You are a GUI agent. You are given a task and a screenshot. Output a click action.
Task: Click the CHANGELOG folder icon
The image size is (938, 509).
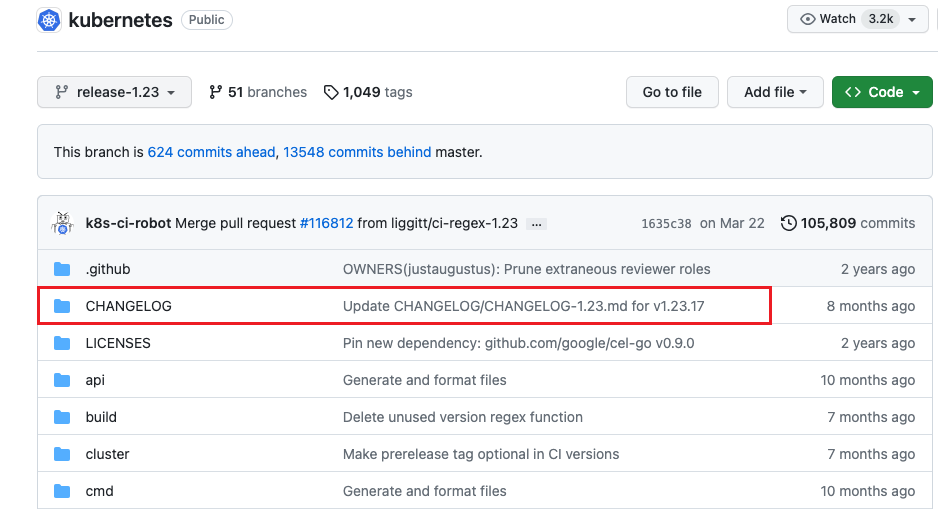pyautogui.click(x=62, y=306)
